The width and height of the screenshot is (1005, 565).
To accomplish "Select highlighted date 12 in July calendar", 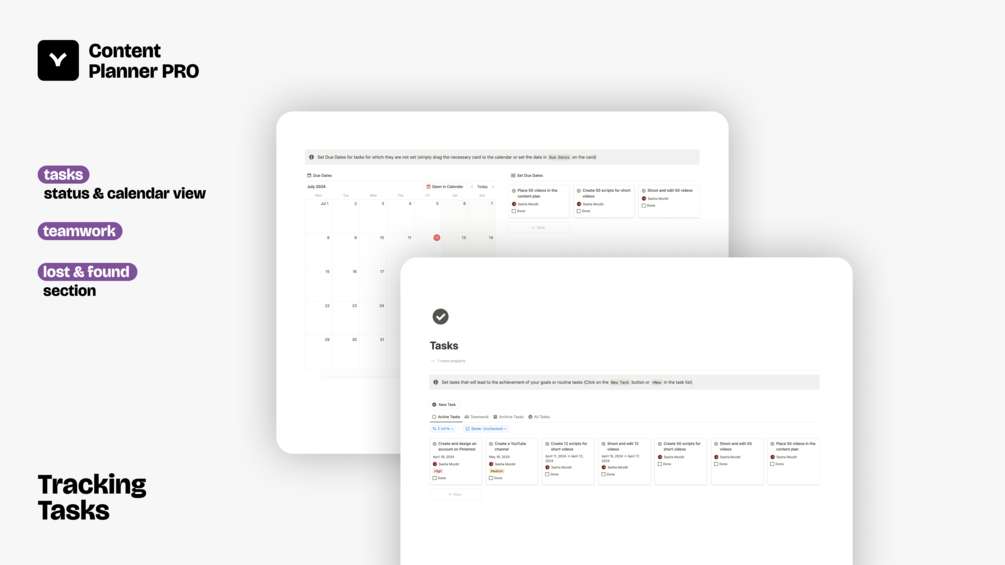I will [436, 238].
